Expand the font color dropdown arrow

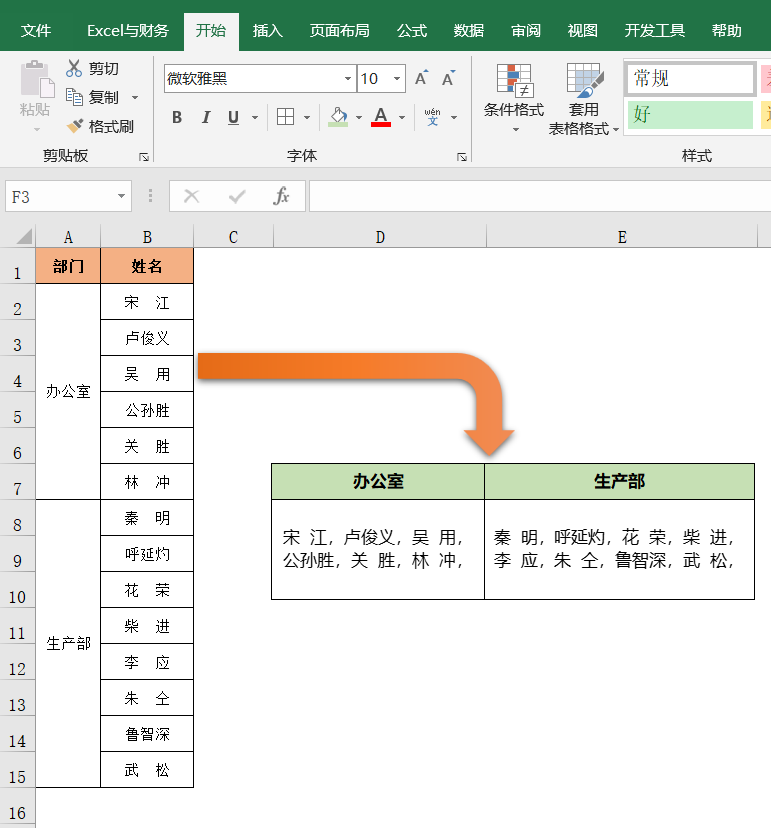tap(402, 117)
